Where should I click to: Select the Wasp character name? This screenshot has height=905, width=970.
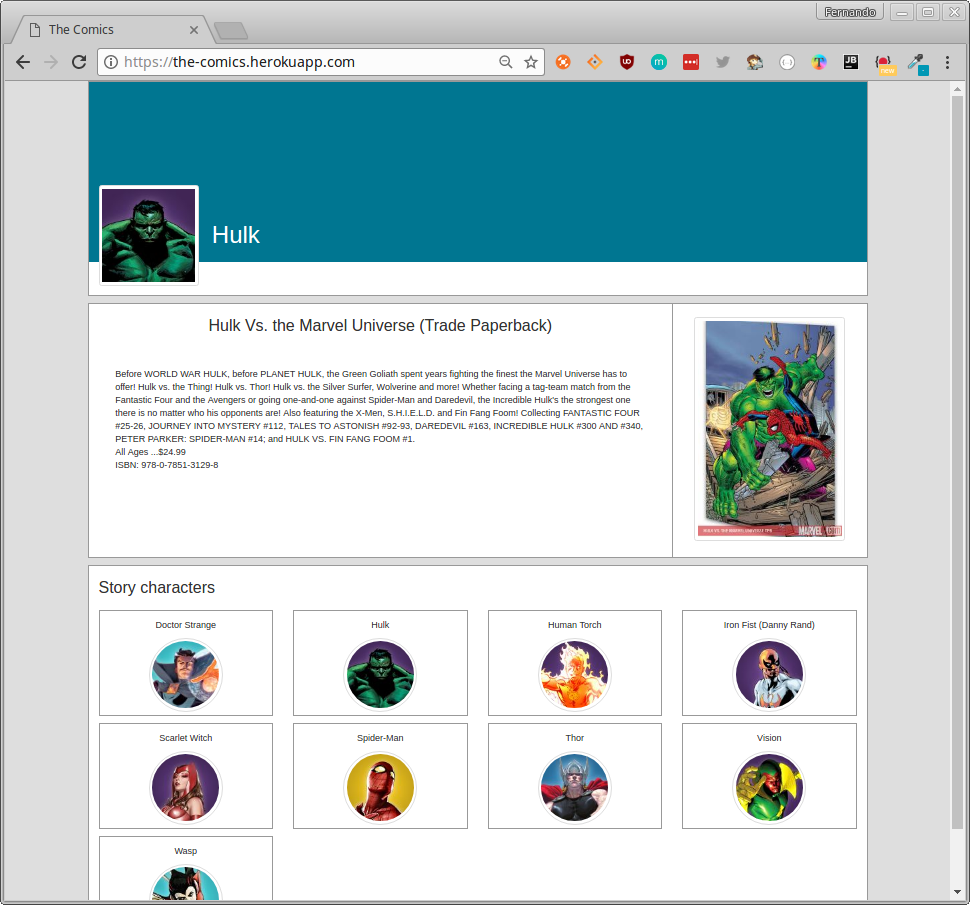(x=186, y=851)
